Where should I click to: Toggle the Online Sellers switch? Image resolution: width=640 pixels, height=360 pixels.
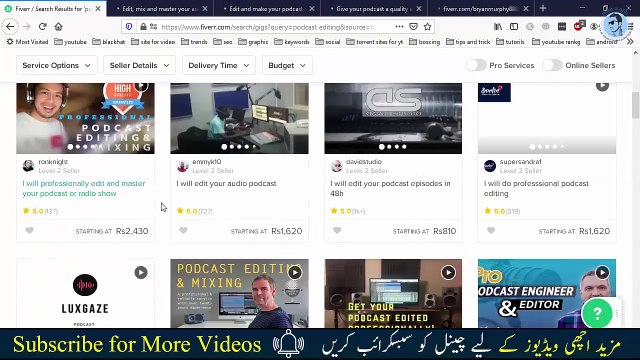pyautogui.click(x=552, y=65)
